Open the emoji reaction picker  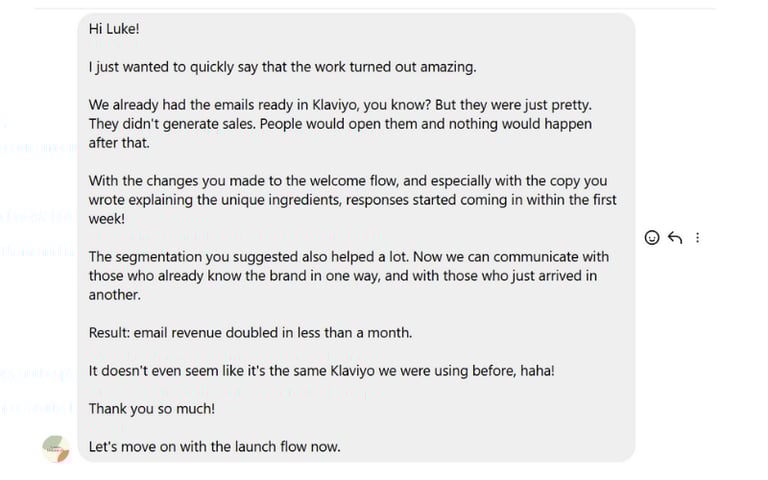pyautogui.click(x=652, y=238)
